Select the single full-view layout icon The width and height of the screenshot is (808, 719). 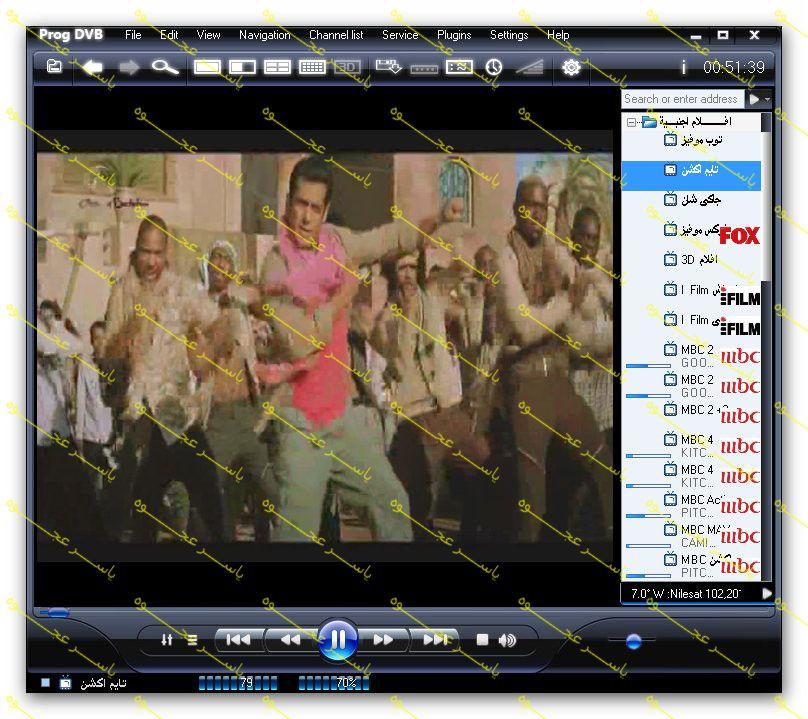click(207, 67)
